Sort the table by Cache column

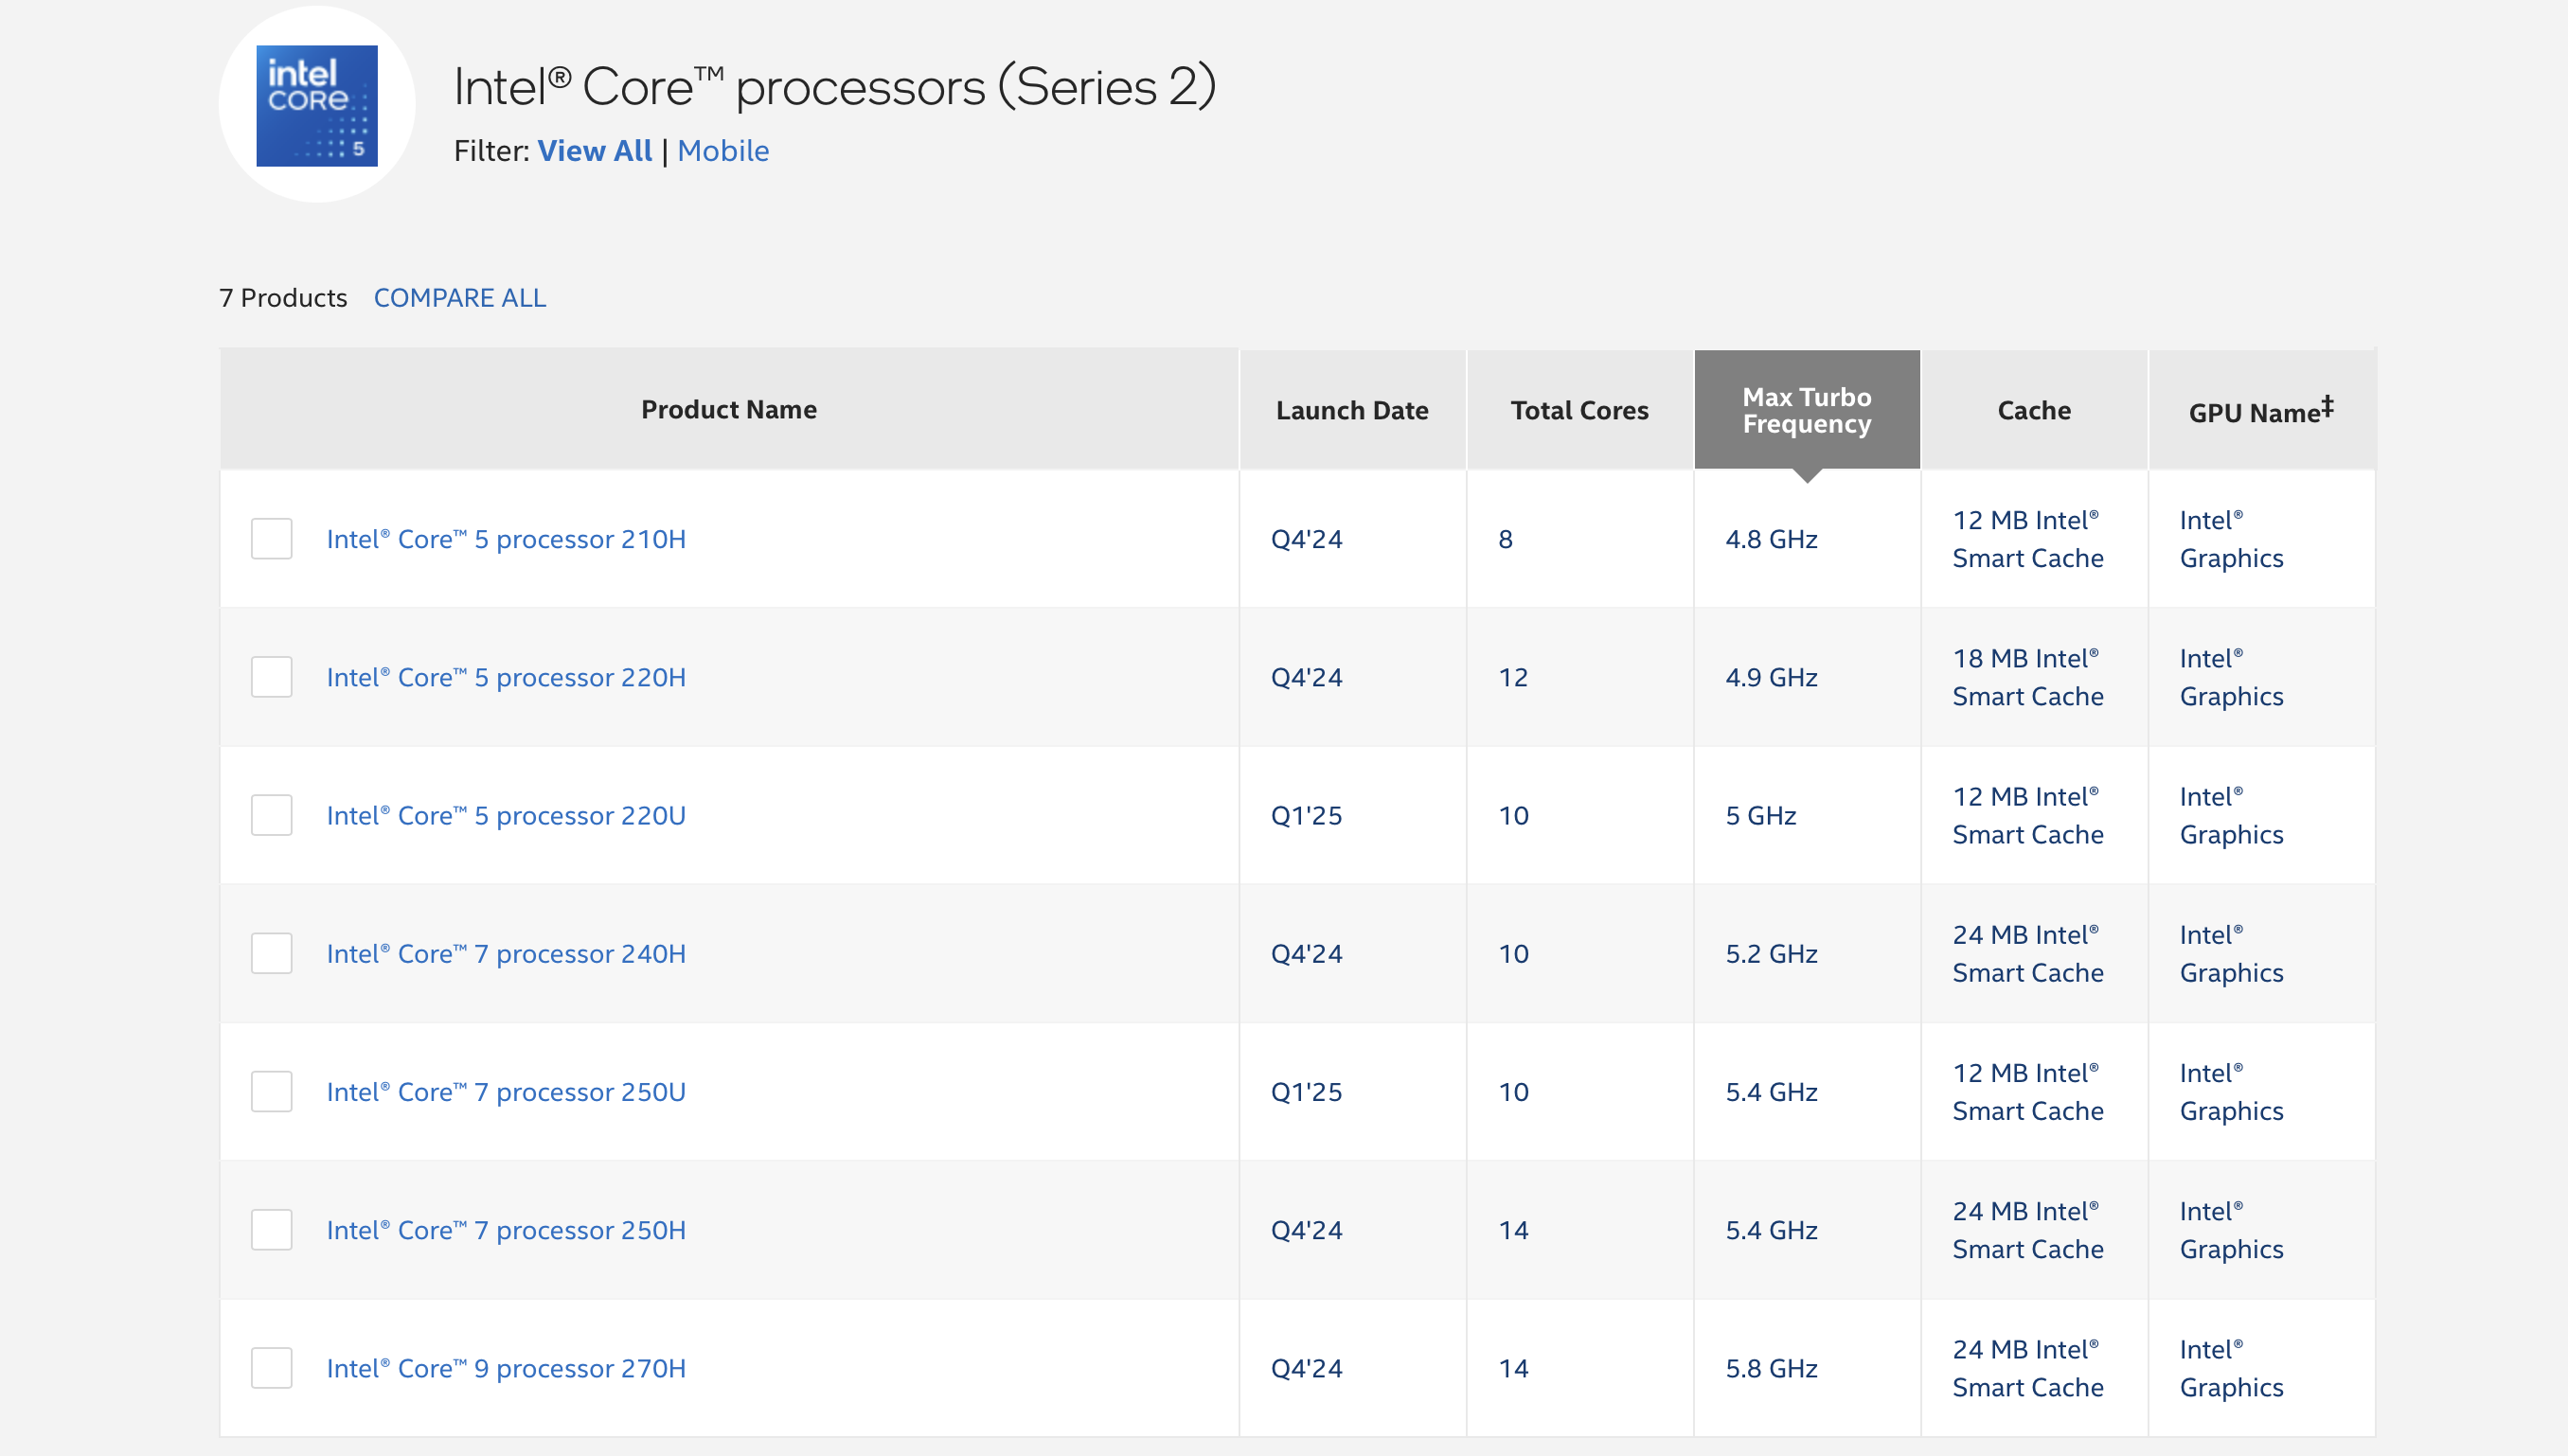click(x=2033, y=409)
